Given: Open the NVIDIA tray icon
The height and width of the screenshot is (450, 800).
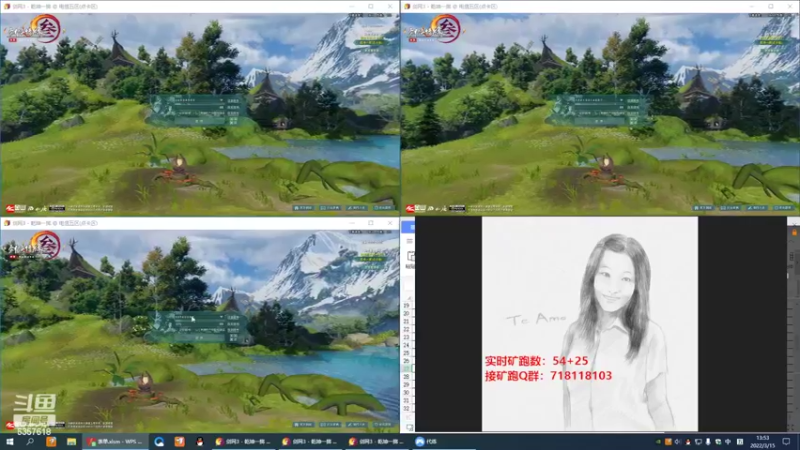Looking at the screenshot, I should [658, 442].
